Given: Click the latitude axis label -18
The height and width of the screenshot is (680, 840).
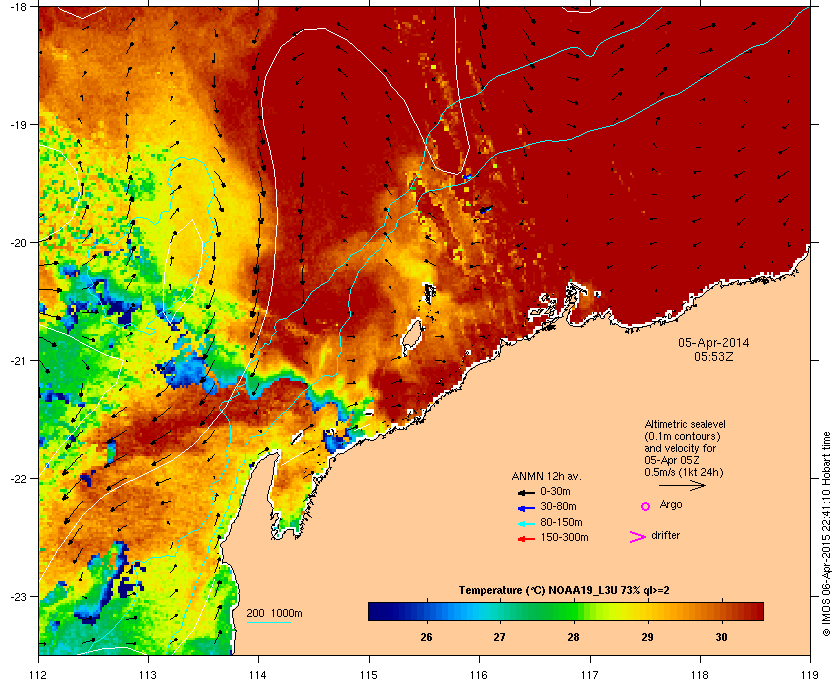Looking at the screenshot, I should point(18,6).
